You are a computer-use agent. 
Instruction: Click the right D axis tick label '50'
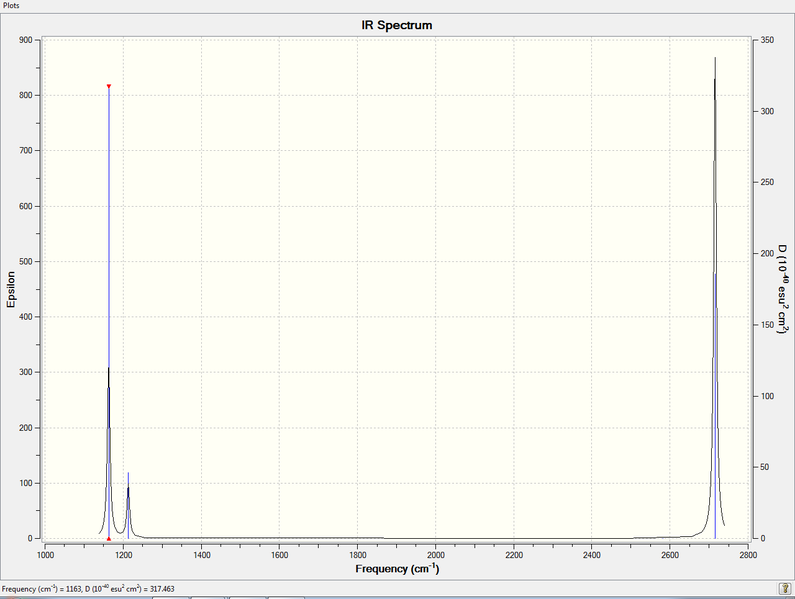pos(765,467)
